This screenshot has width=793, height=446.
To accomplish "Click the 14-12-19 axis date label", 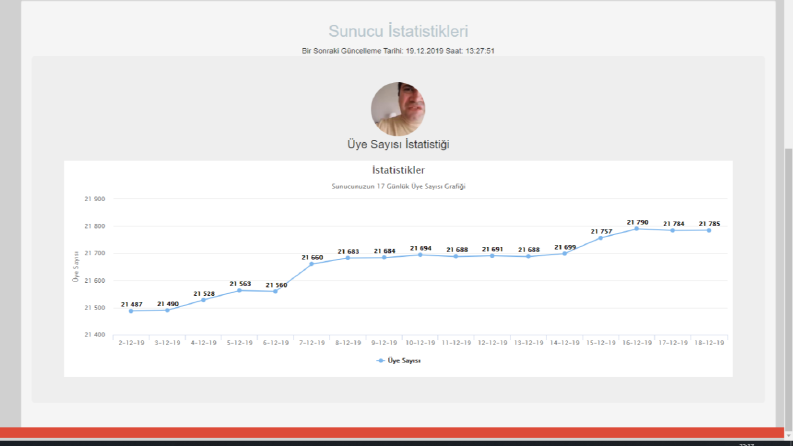I will click(x=565, y=343).
